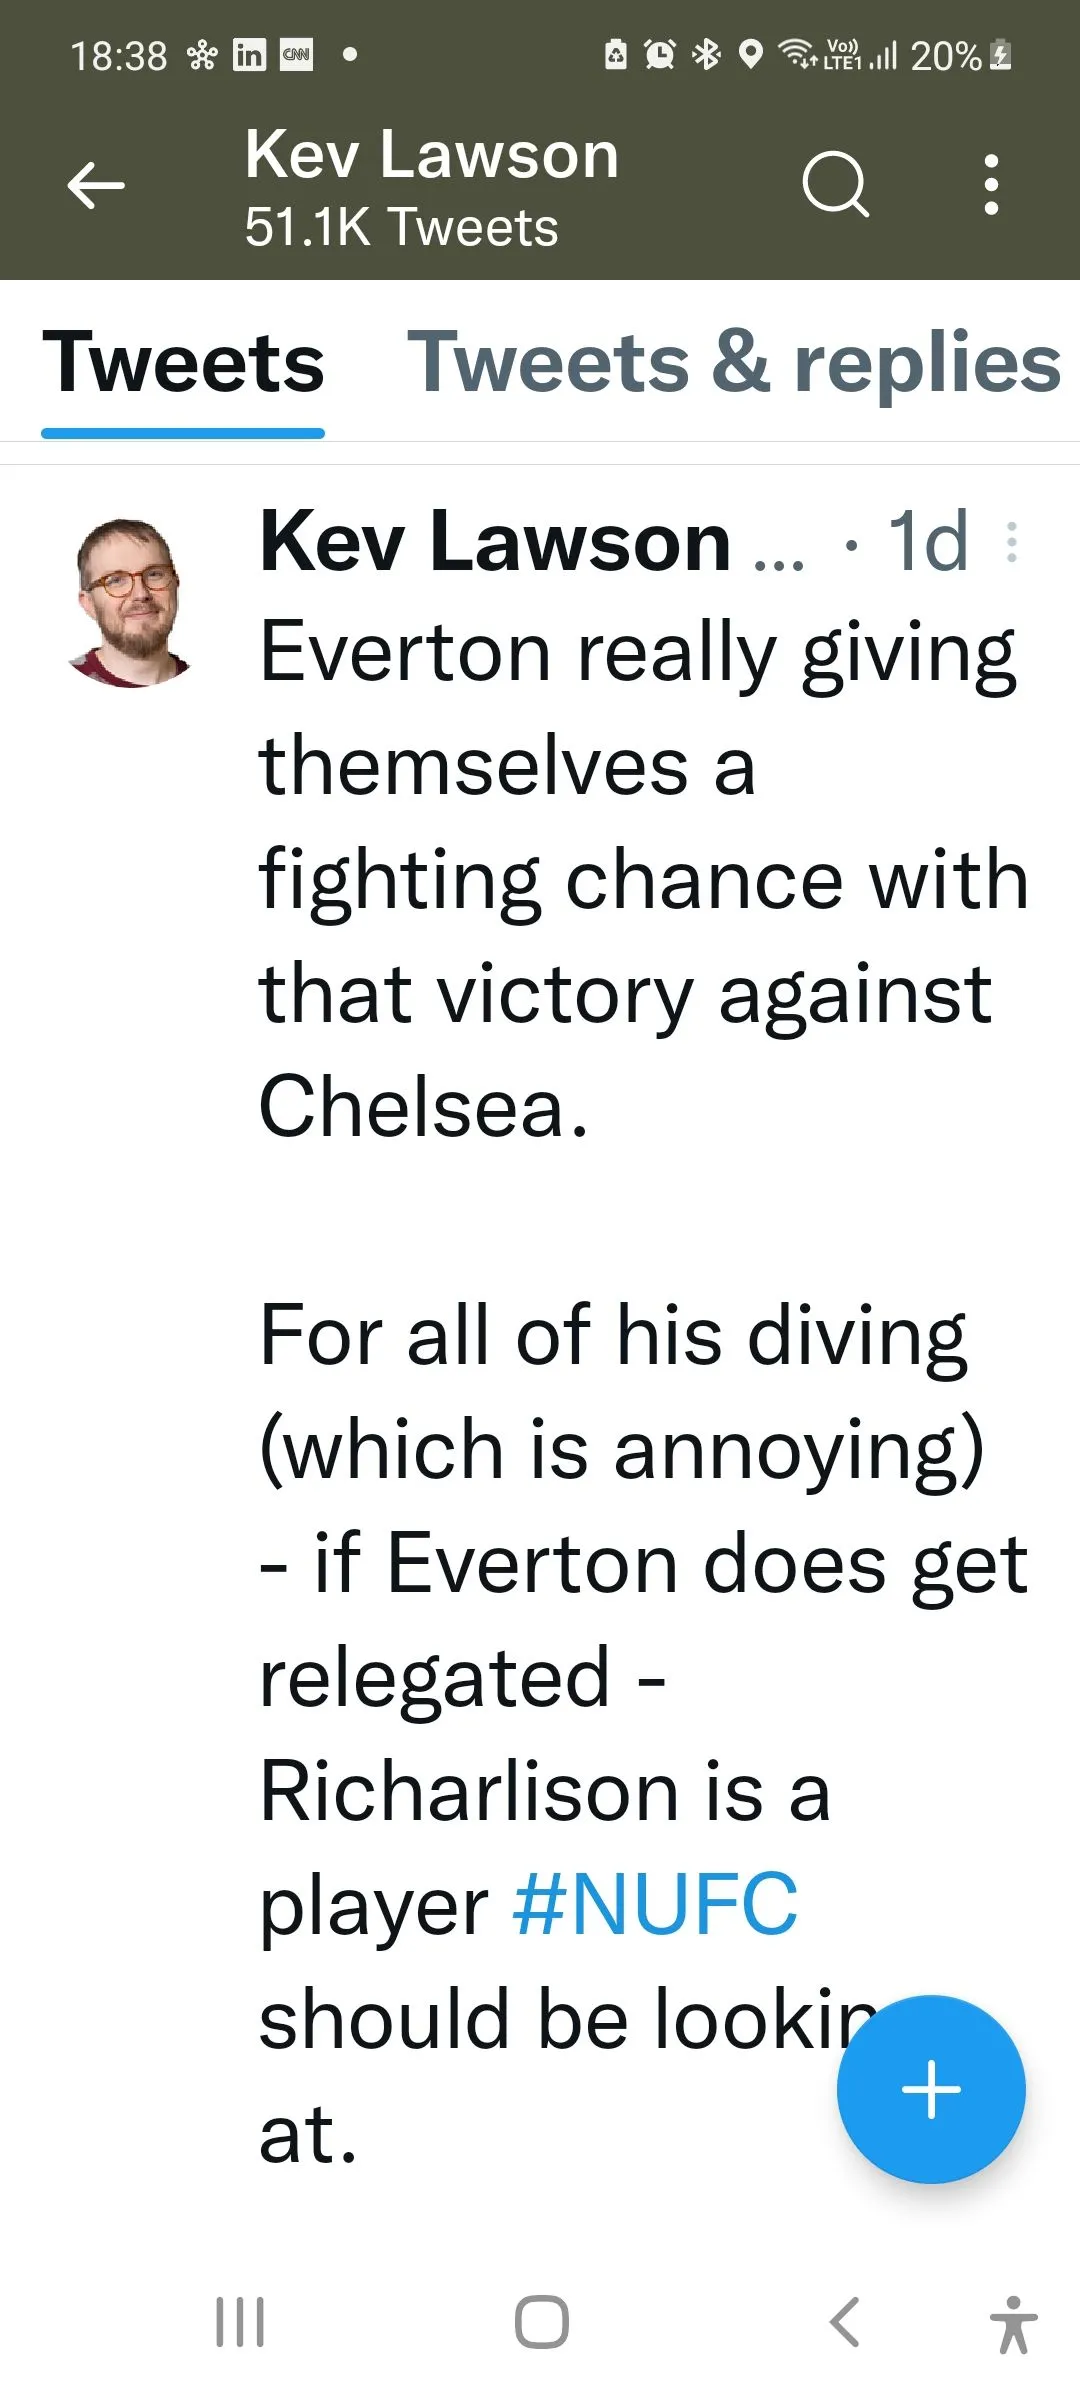Open Kev Lawson's name in the tweet

[x=495, y=542]
